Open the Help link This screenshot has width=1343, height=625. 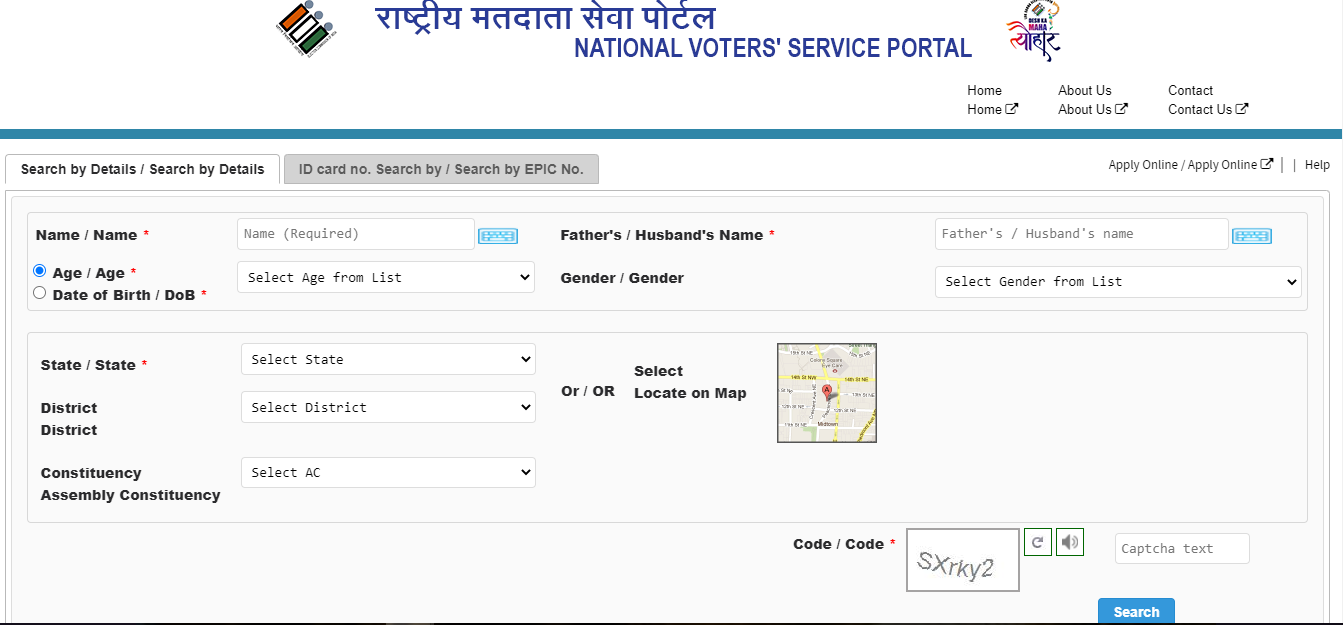[x=1317, y=164]
